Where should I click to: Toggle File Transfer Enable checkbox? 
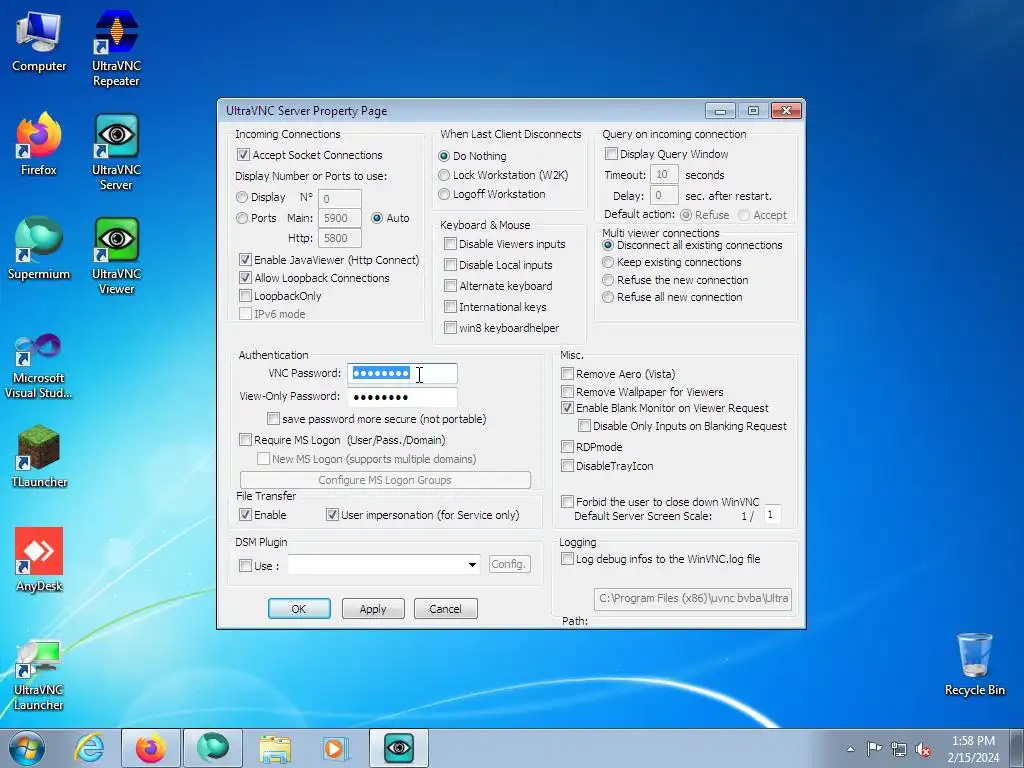tap(246, 515)
